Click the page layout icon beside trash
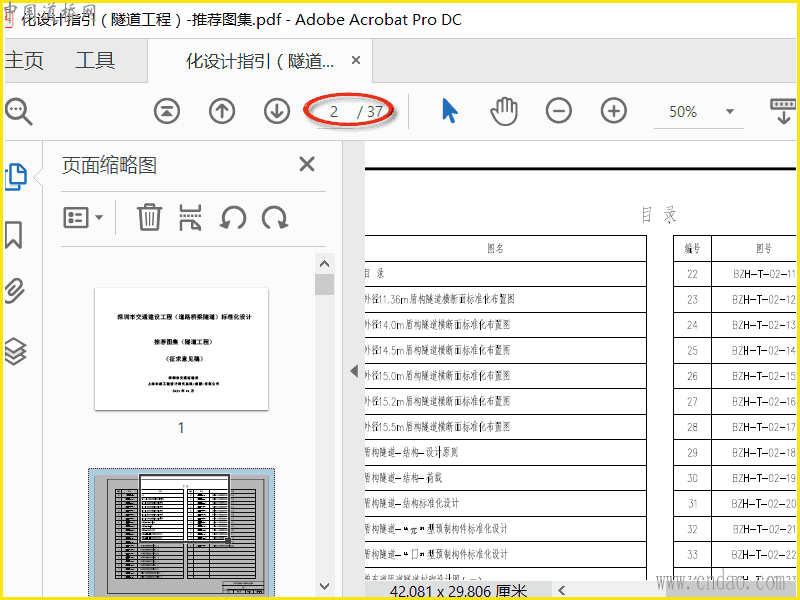The image size is (800, 600). [x=190, y=217]
